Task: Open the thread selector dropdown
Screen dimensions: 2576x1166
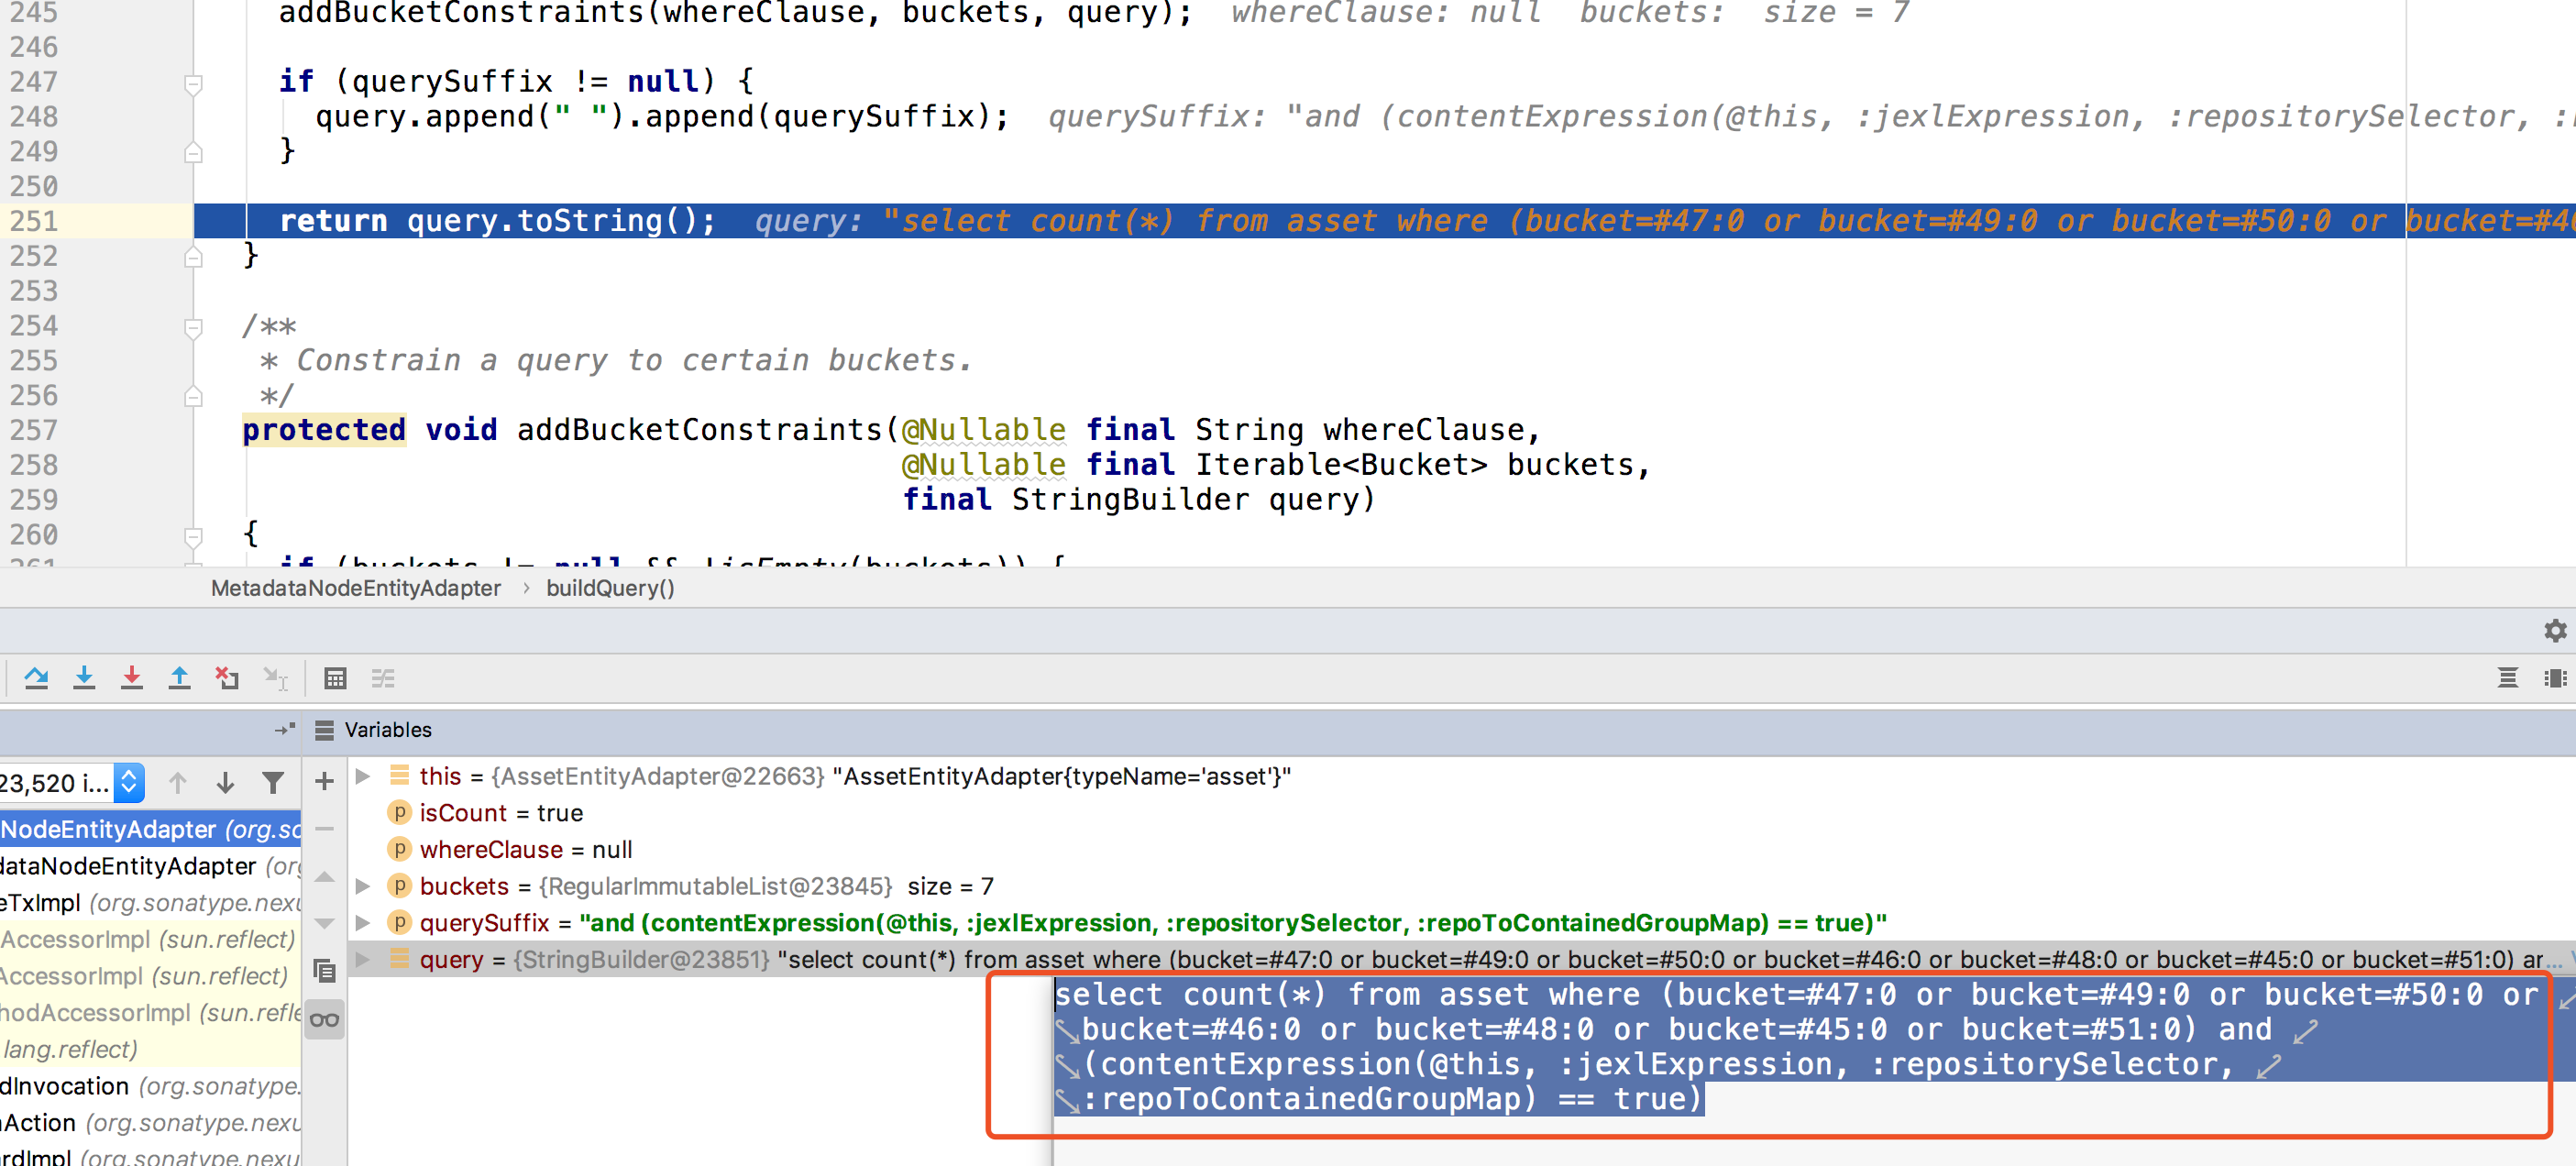Action: [129, 782]
